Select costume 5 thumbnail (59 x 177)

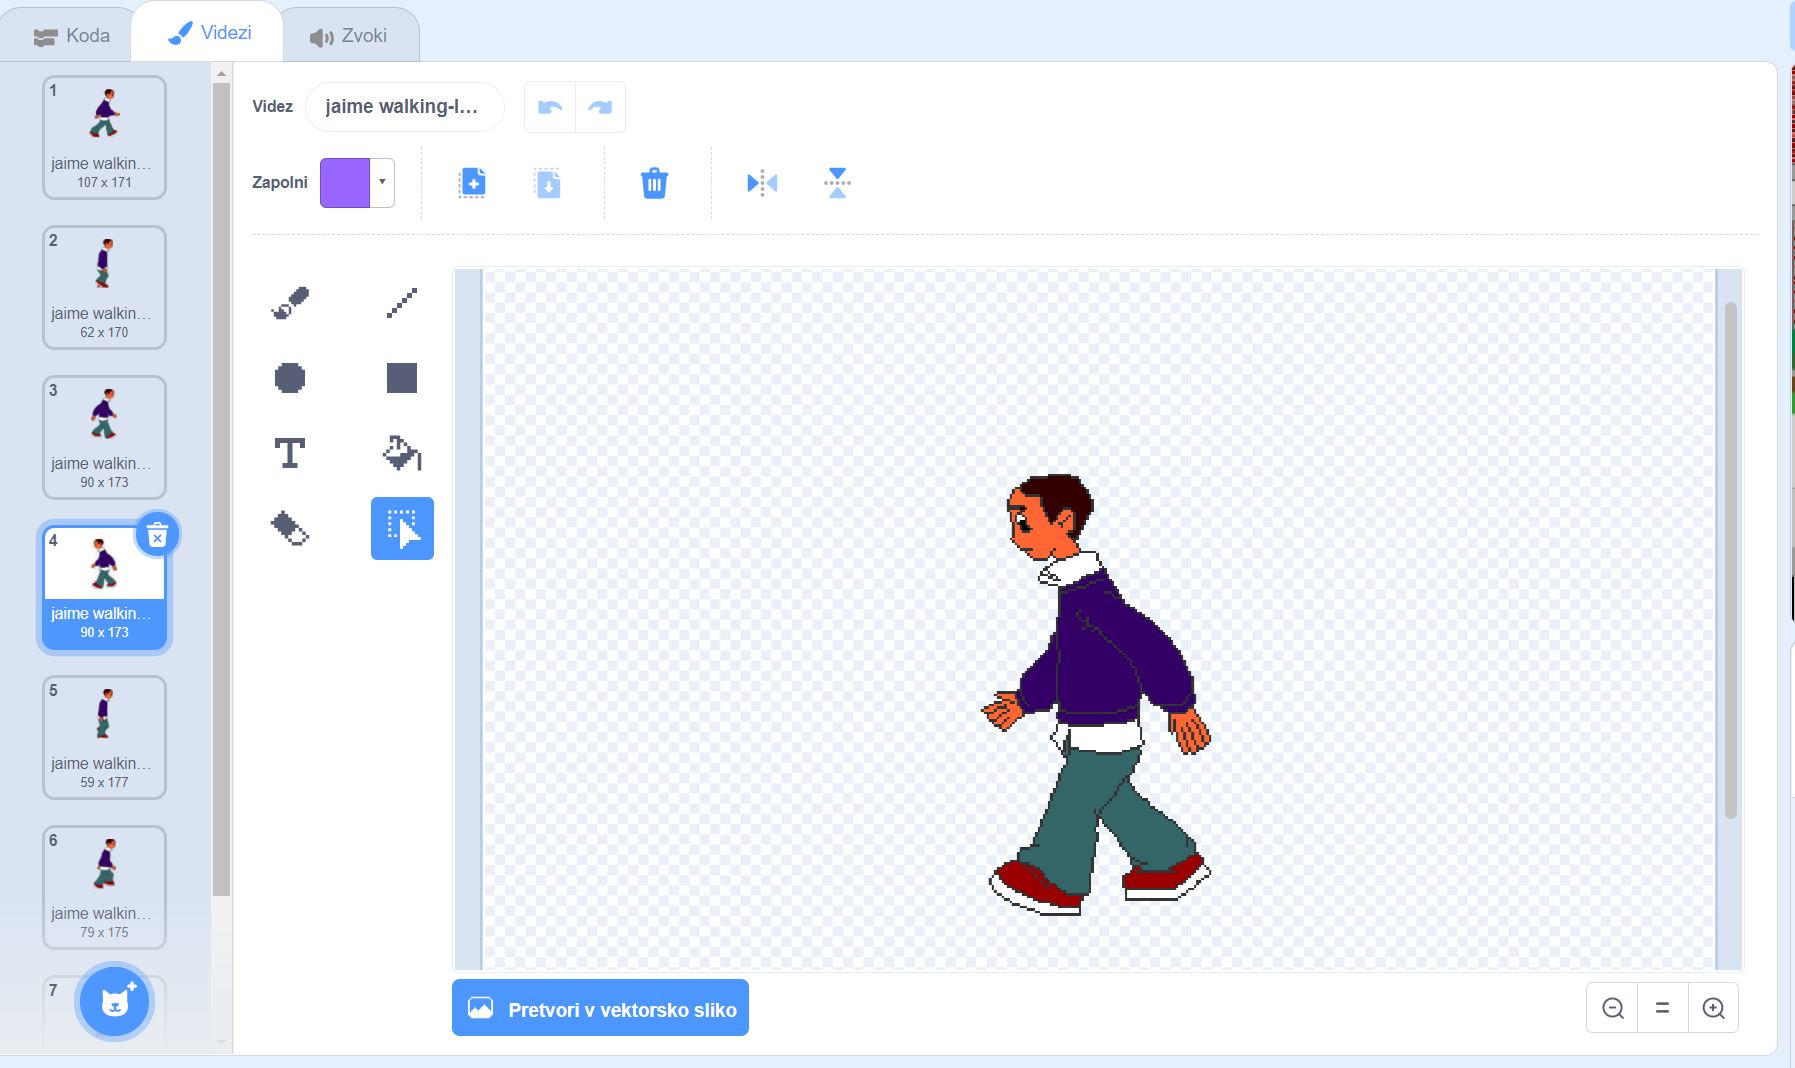pyautogui.click(x=104, y=737)
